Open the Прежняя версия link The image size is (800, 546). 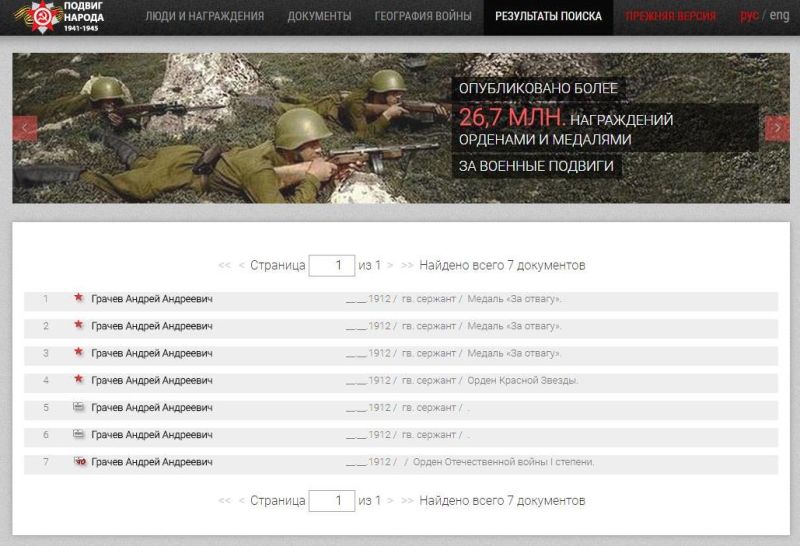670,16
